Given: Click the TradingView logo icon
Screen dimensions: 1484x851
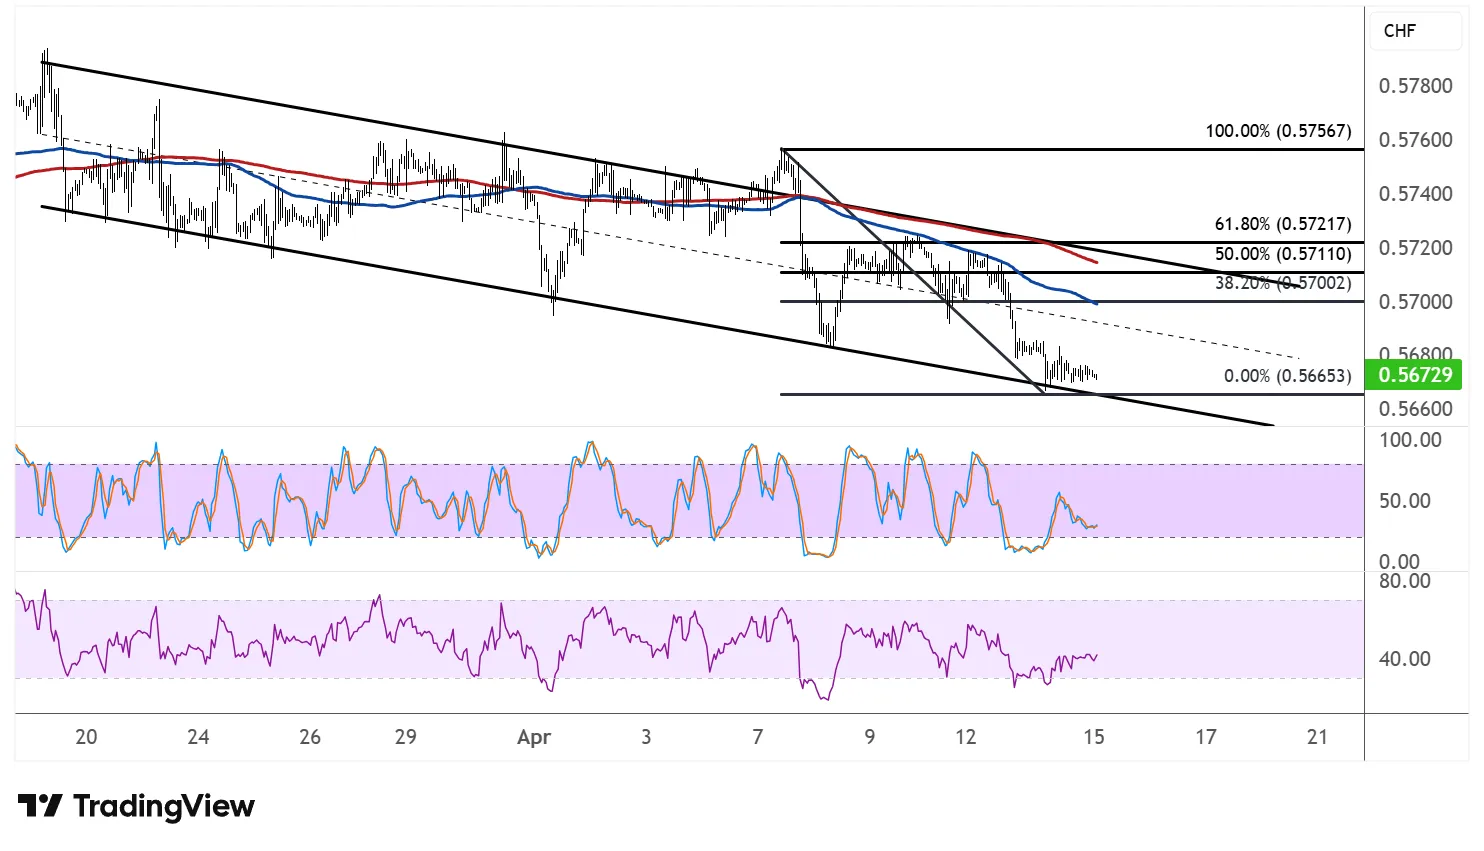Looking at the screenshot, I should [40, 806].
